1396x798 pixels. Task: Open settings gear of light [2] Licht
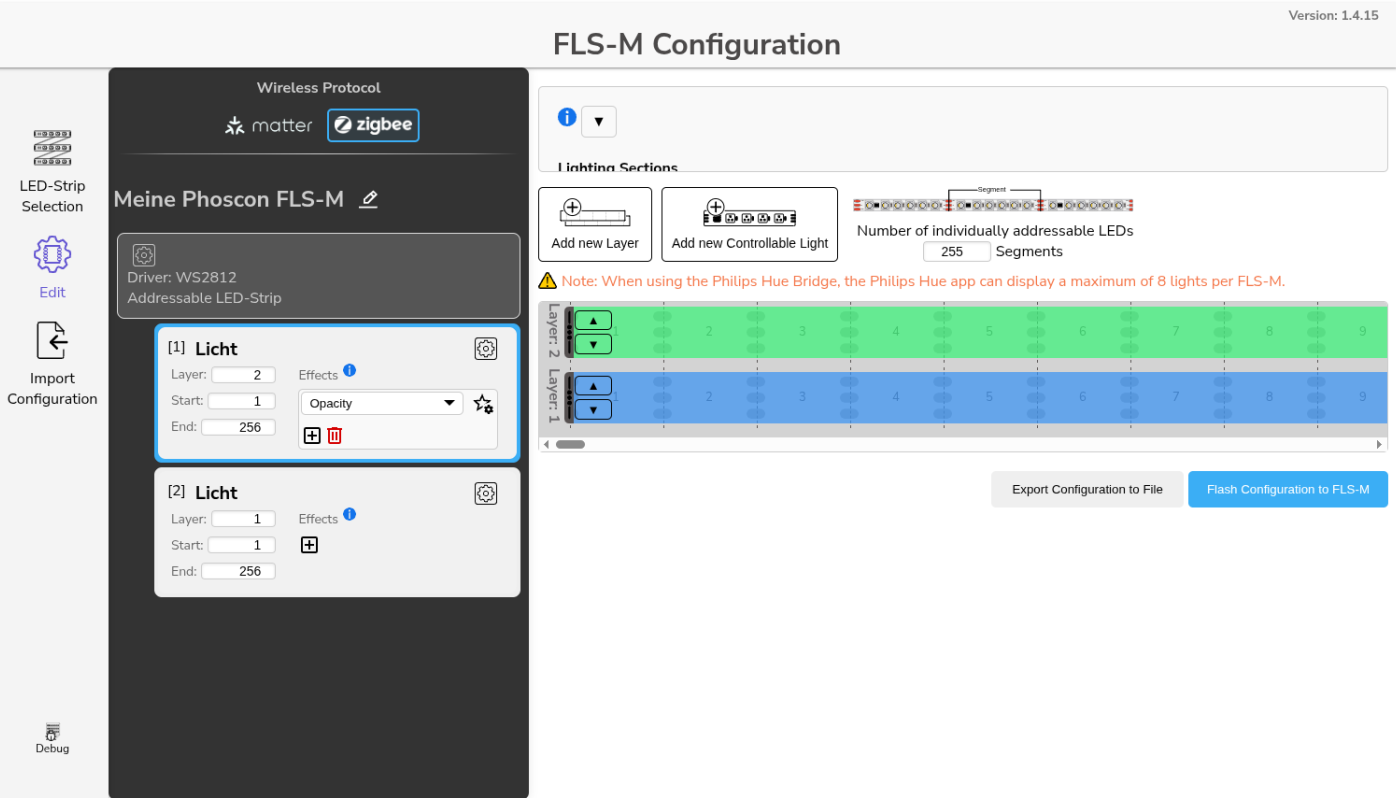485,493
